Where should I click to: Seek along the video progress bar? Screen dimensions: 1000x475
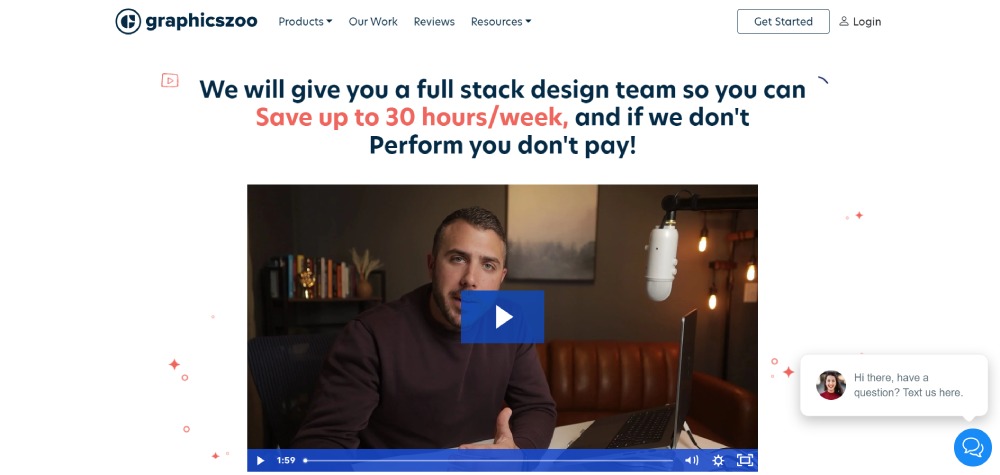point(489,460)
